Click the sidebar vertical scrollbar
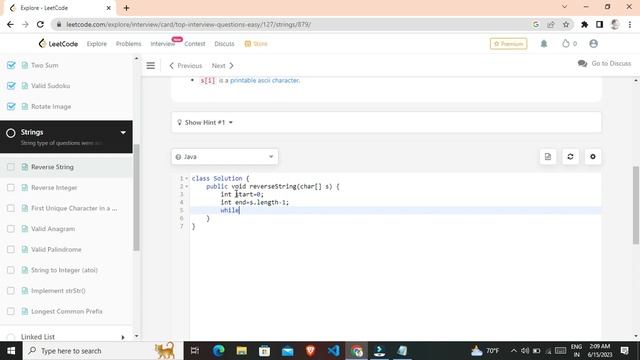 [x=136, y=198]
